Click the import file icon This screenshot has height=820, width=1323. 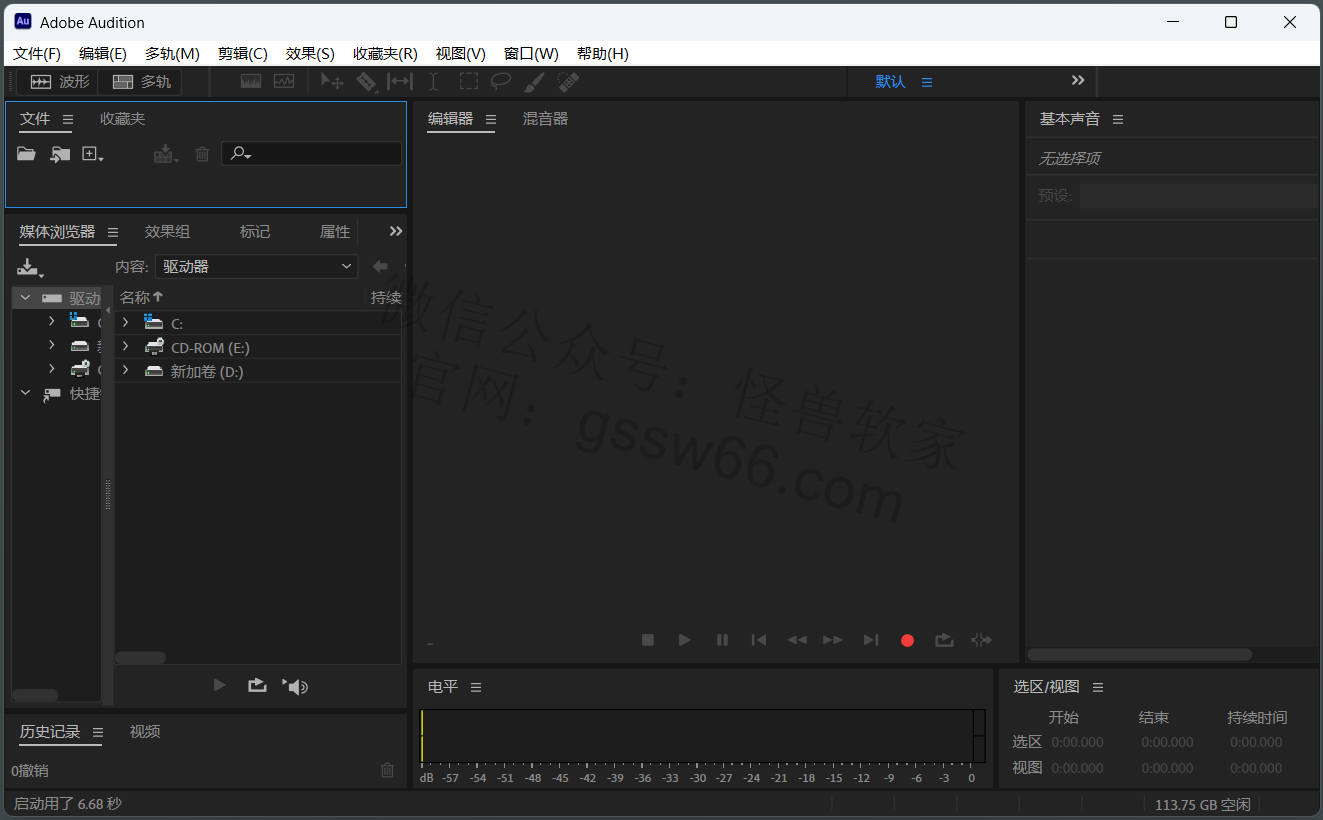60,154
